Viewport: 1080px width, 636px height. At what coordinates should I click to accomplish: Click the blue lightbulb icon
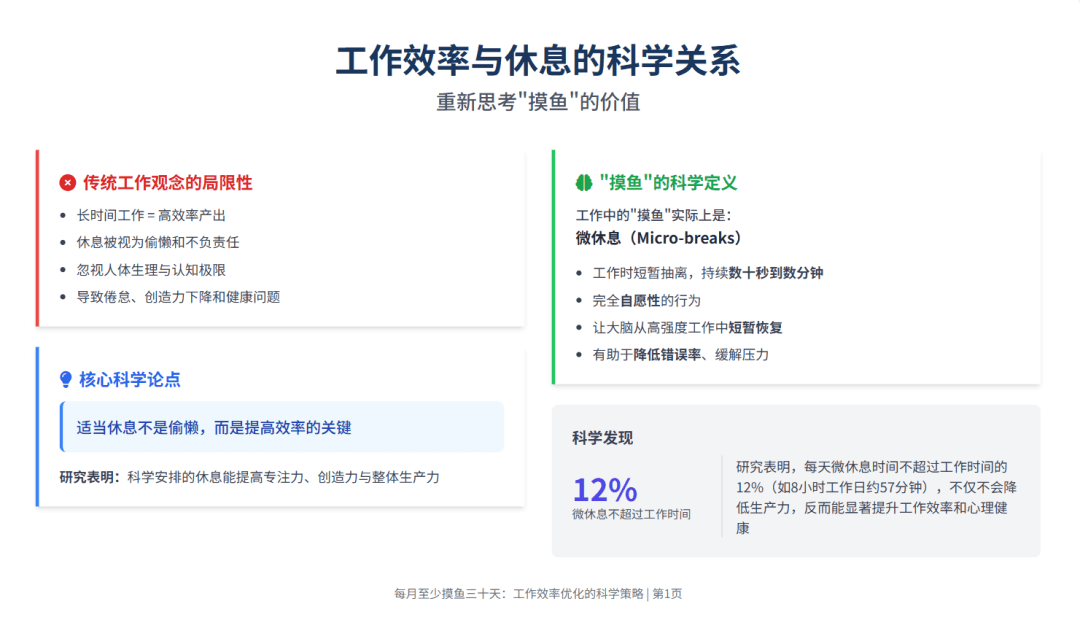click(67, 379)
